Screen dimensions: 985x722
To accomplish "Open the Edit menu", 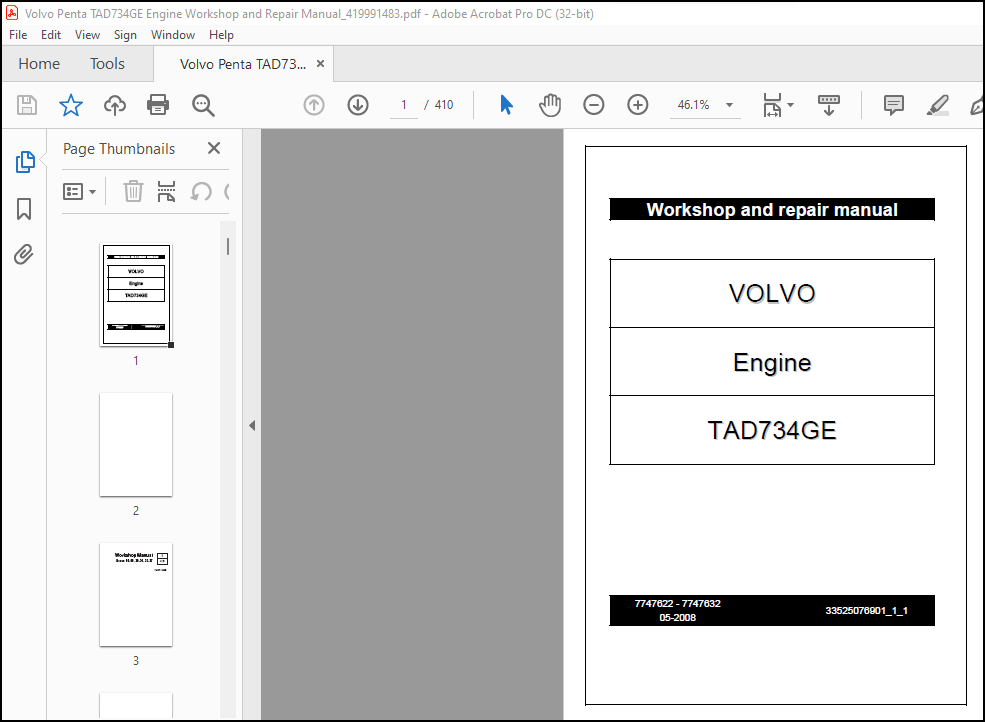I will click(51, 35).
